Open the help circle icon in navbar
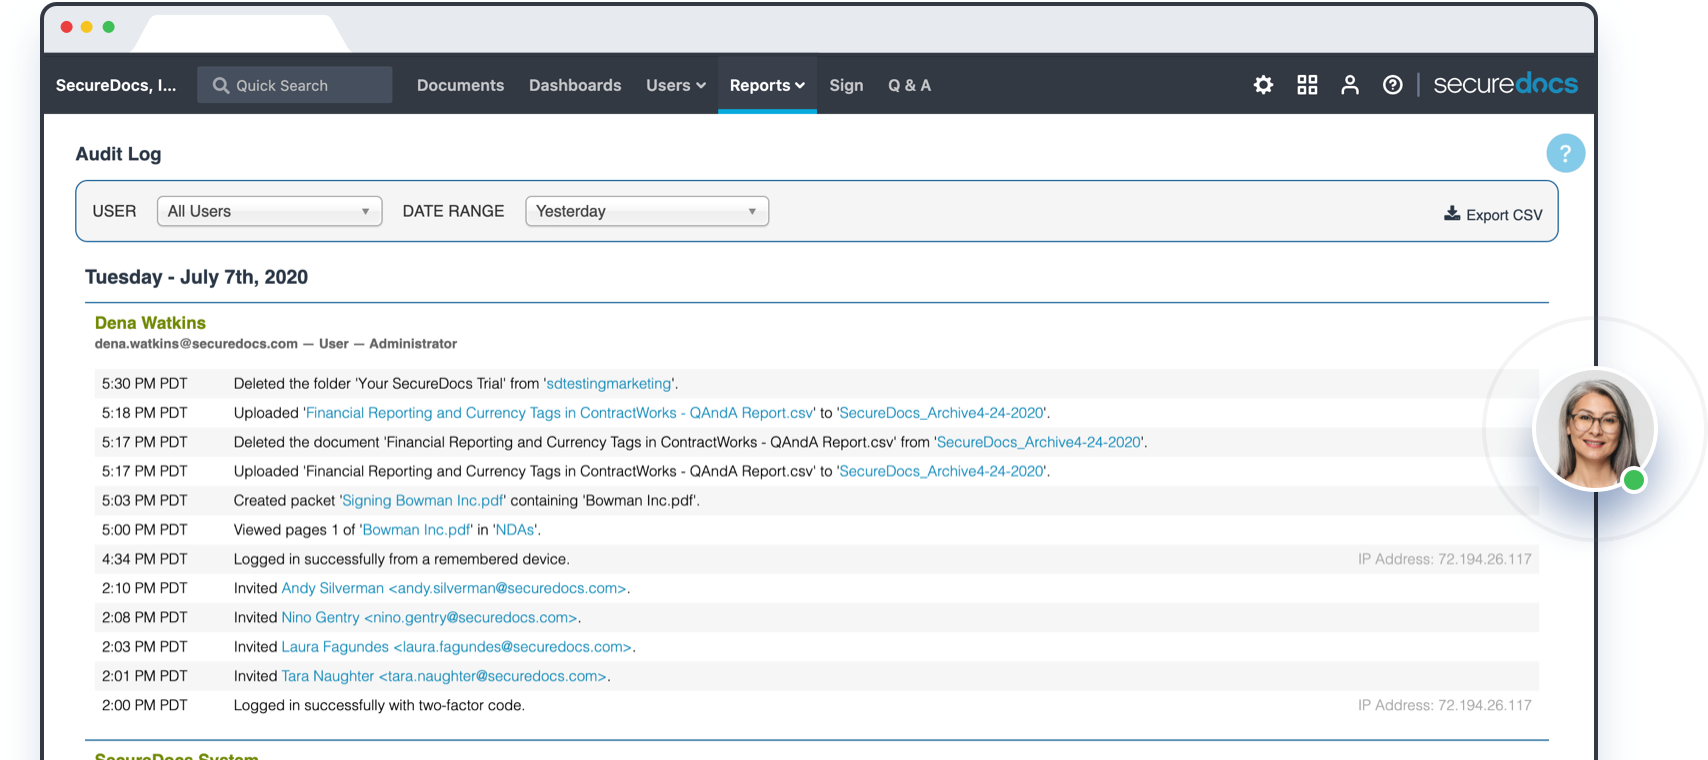Screen dimensions: 1708x760 coord(1392,85)
